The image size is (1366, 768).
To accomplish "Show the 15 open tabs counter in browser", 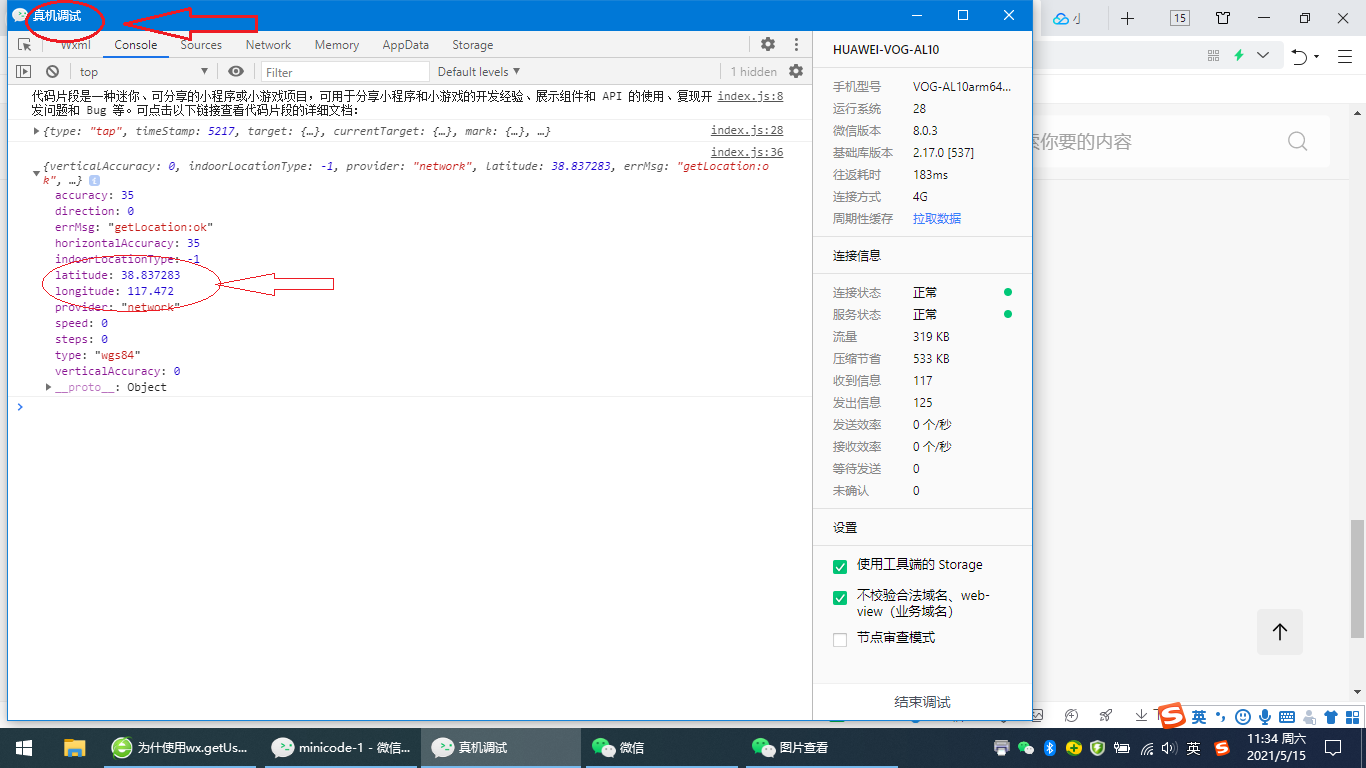I will 1179,18.
